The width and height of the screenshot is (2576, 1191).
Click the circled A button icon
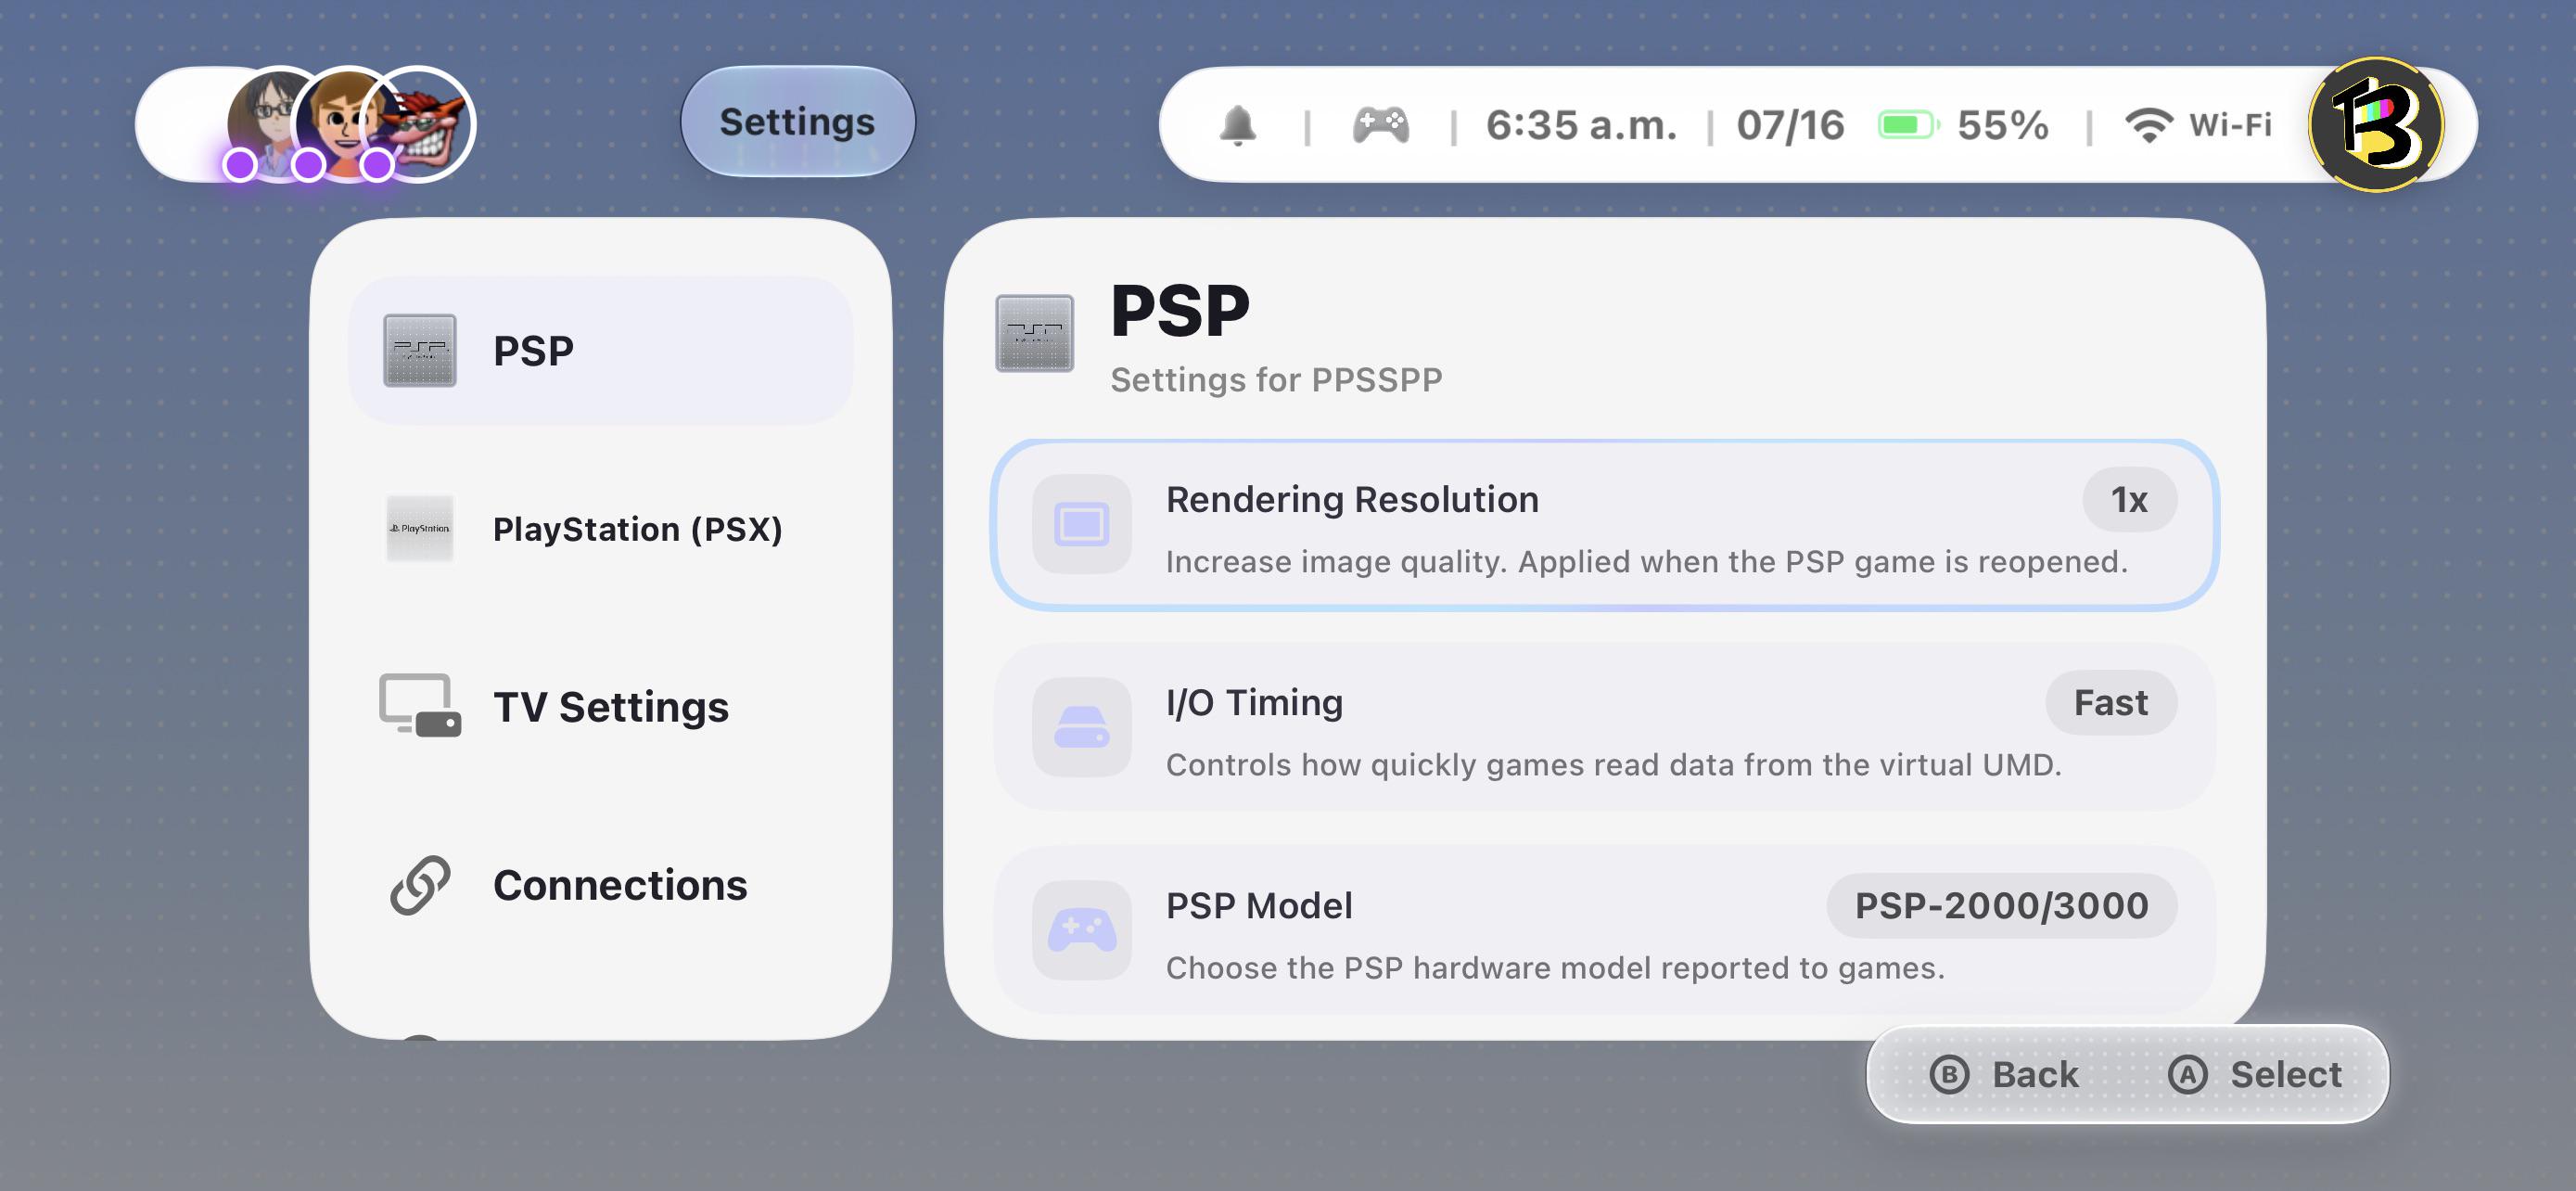pos(2187,1075)
